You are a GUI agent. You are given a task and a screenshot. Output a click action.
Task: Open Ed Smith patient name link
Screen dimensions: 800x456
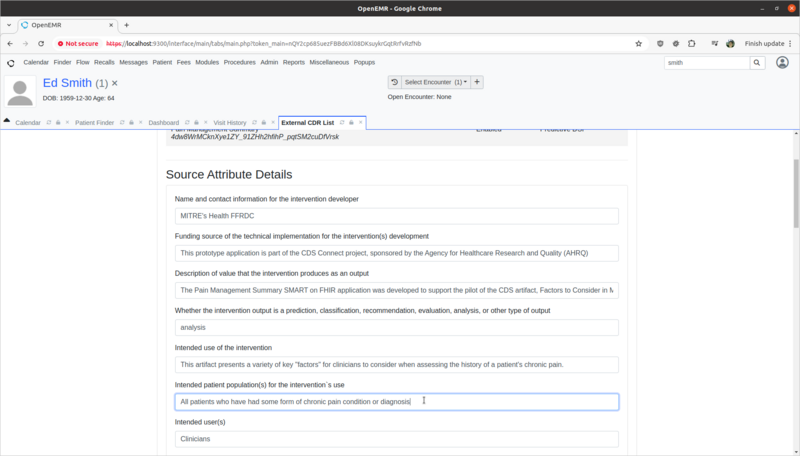click(x=67, y=83)
